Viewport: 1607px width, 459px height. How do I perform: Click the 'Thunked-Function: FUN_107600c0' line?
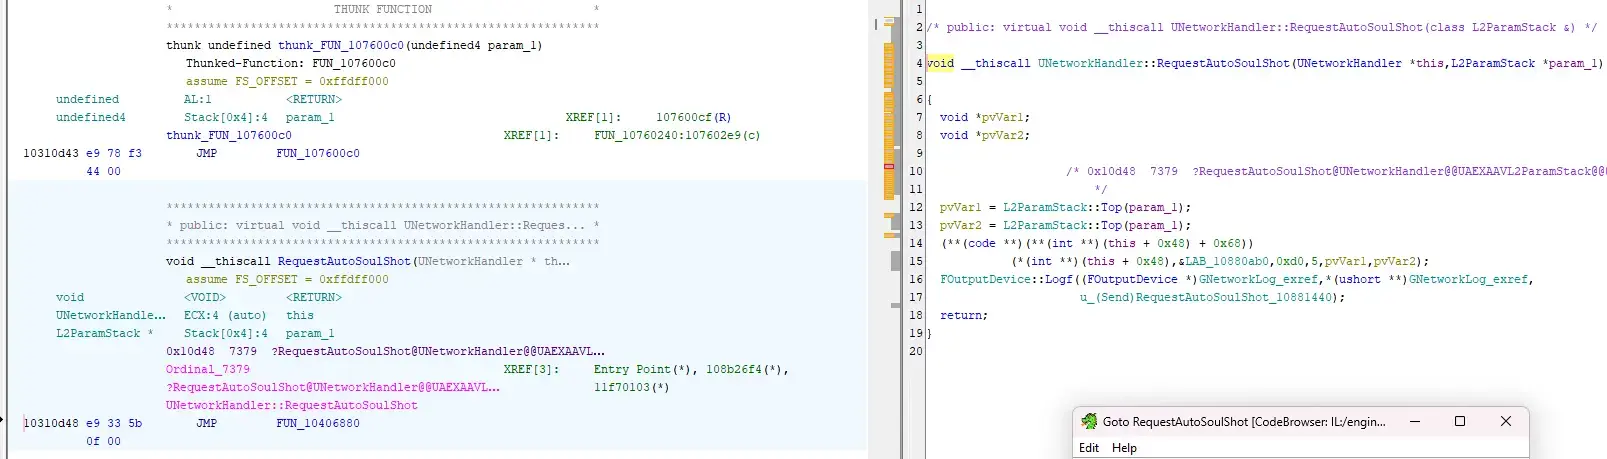tap(290, 63)
